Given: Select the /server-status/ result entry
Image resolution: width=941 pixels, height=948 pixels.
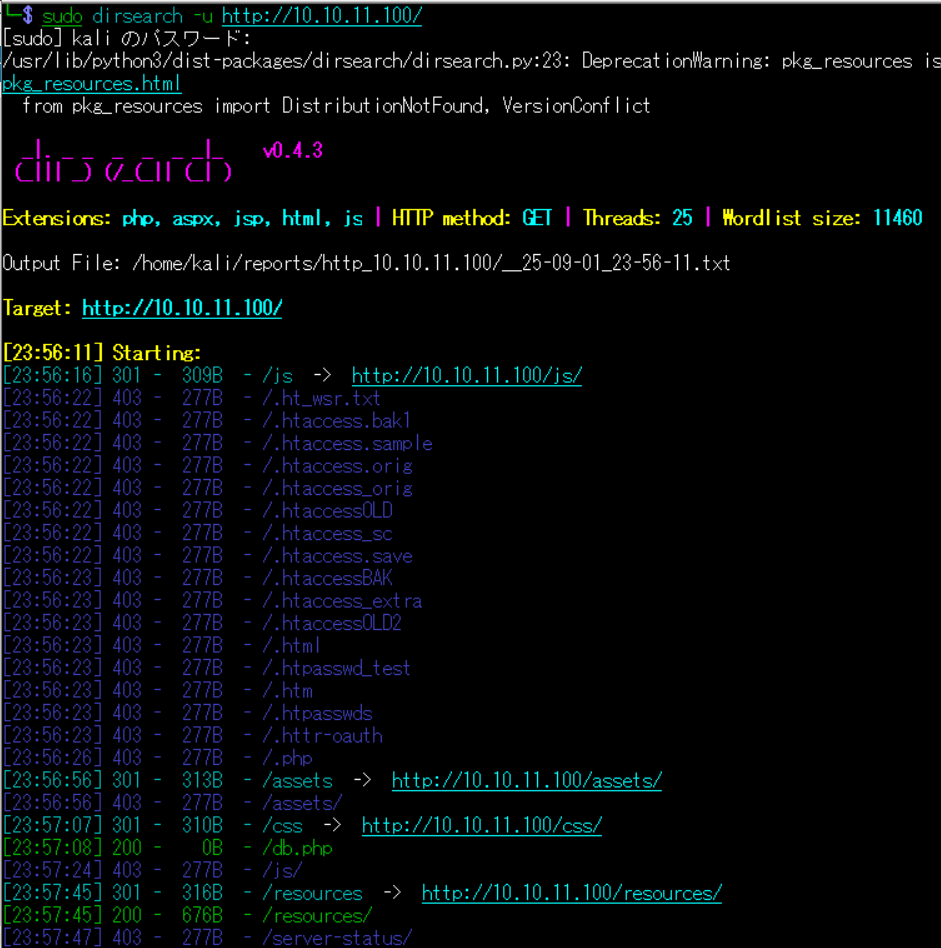Looking at the screenshot, I should click(336, 939).
